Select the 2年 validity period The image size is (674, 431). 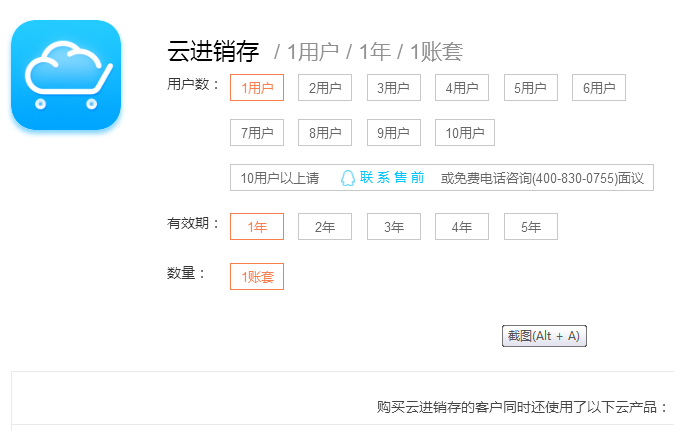click(x=325, y=226)
